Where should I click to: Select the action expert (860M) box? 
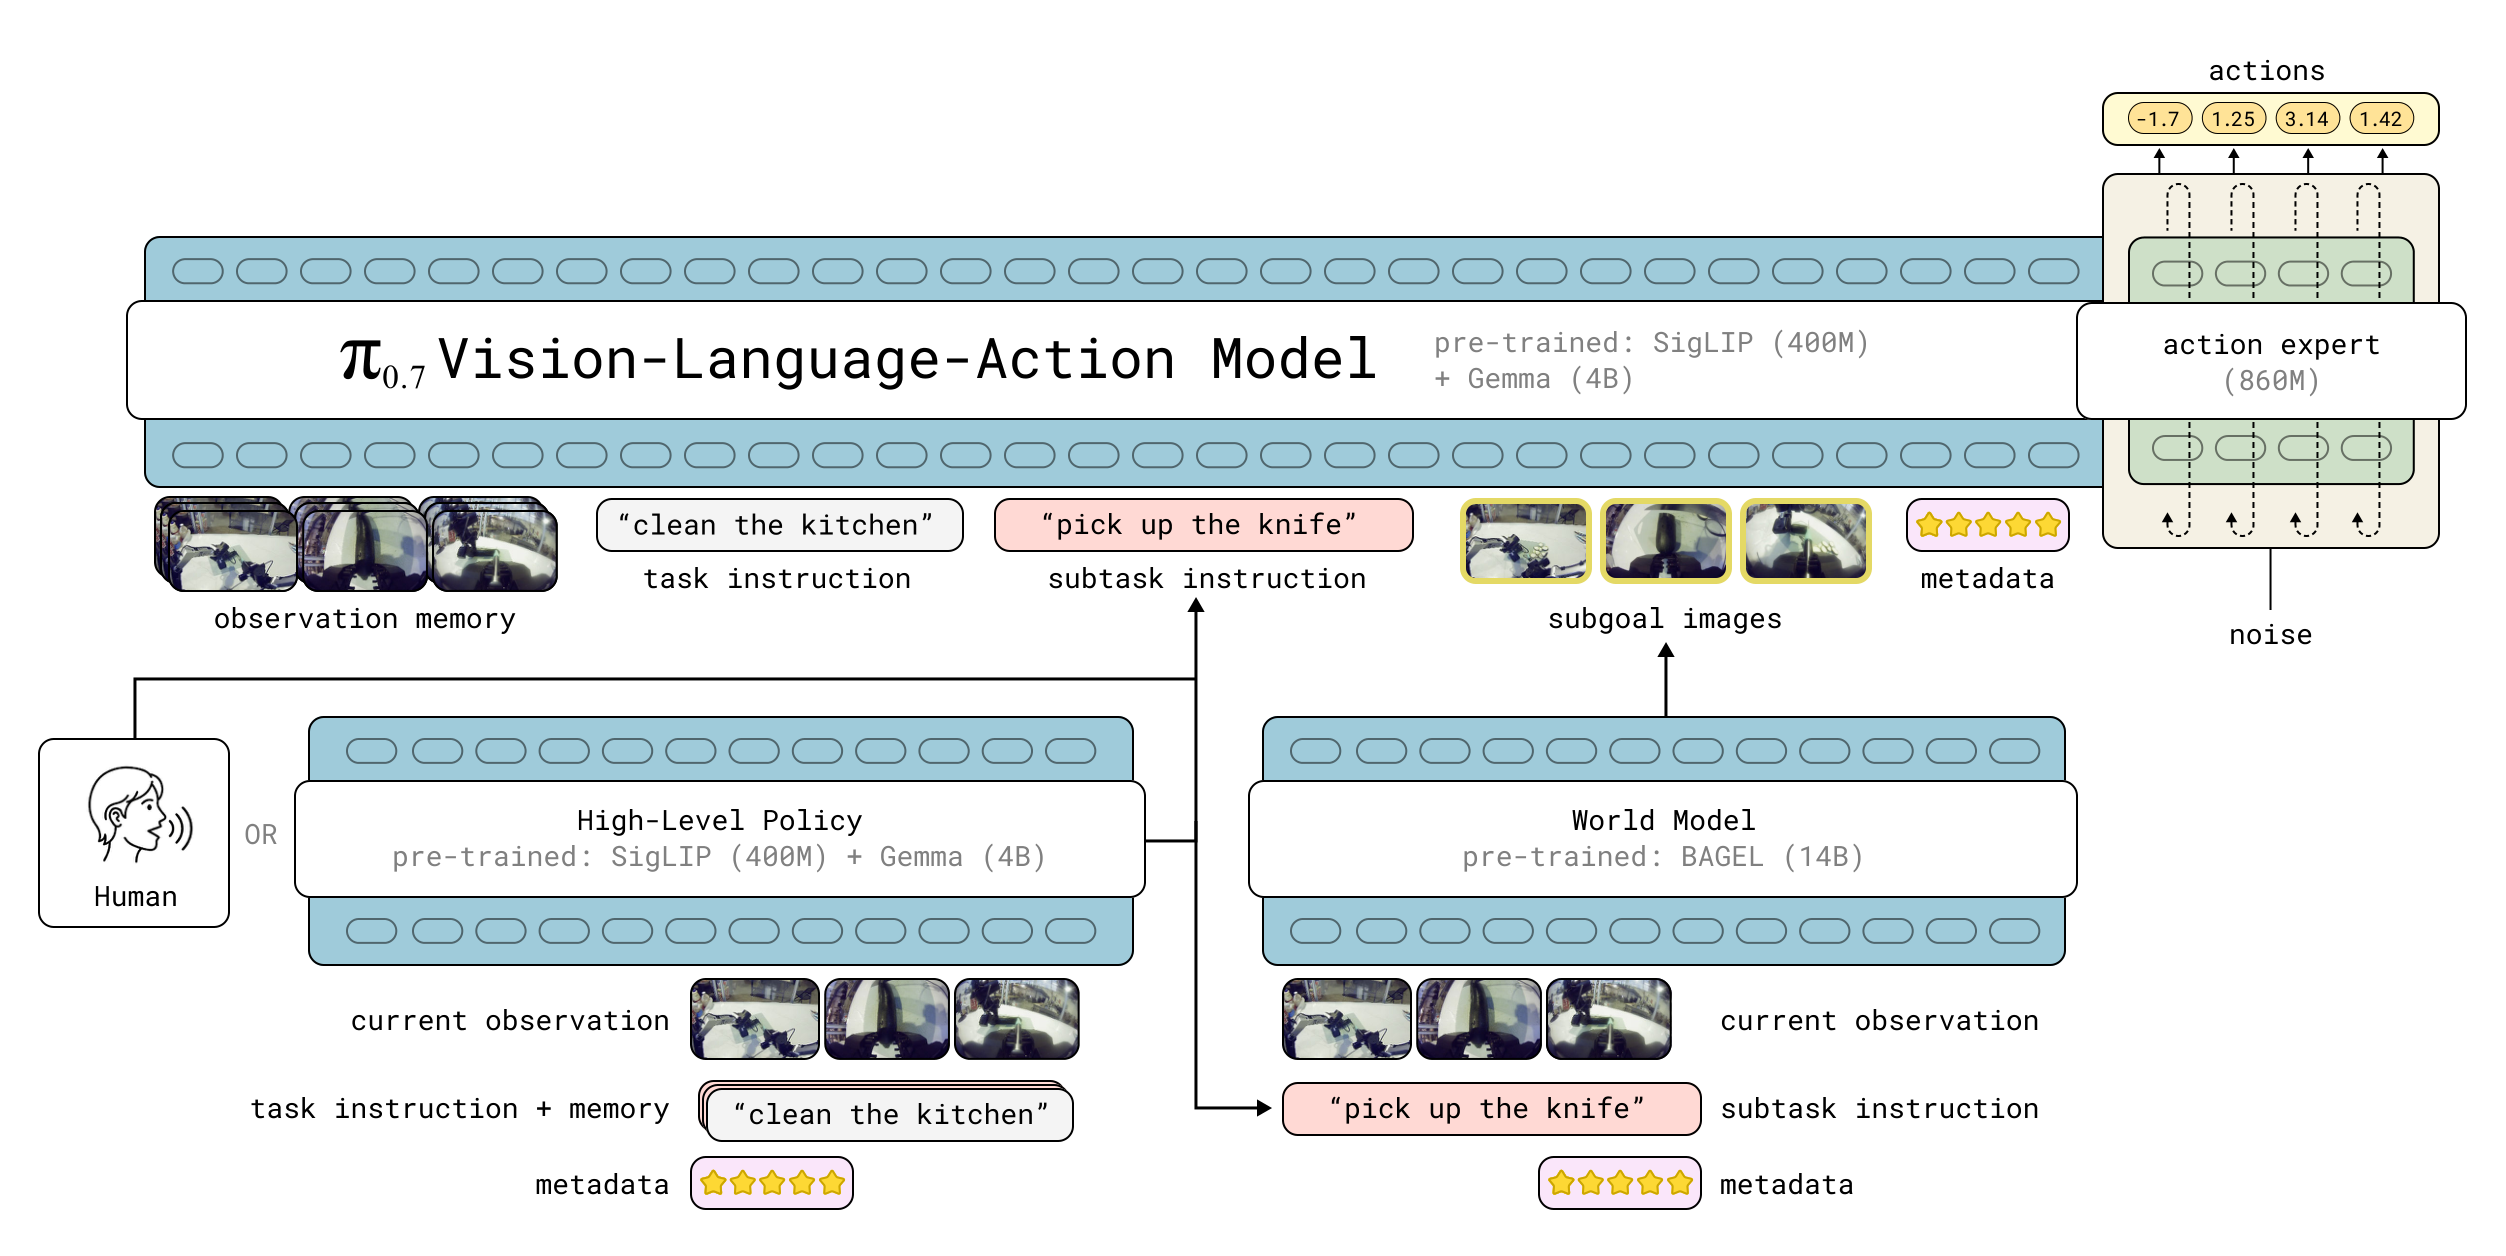(2271, 361)
